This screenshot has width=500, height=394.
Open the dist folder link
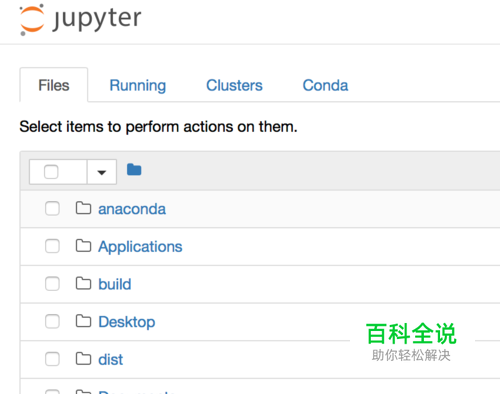point(111,360)
